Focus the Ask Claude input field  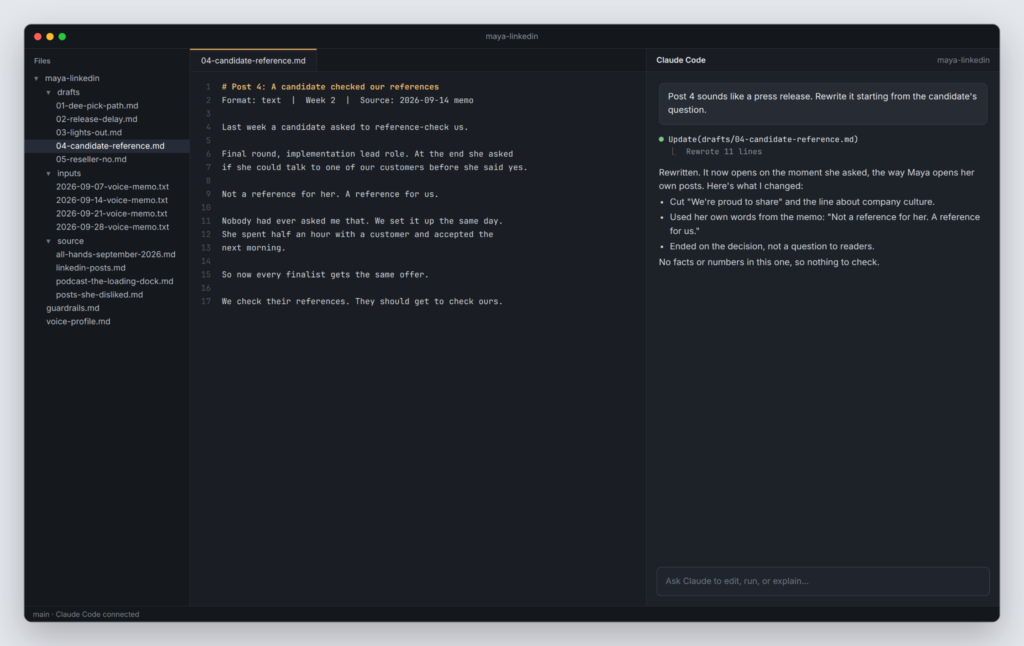coord(822,581)
